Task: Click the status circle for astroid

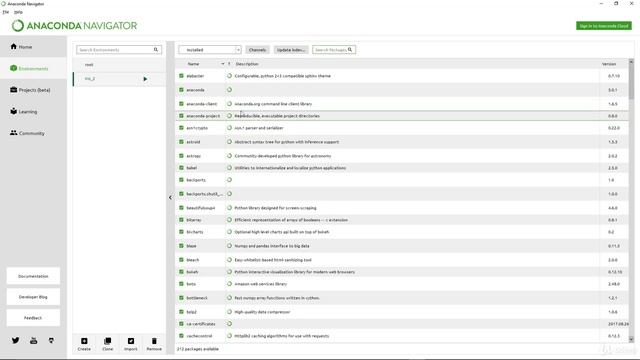Action: tap(229, 142)
